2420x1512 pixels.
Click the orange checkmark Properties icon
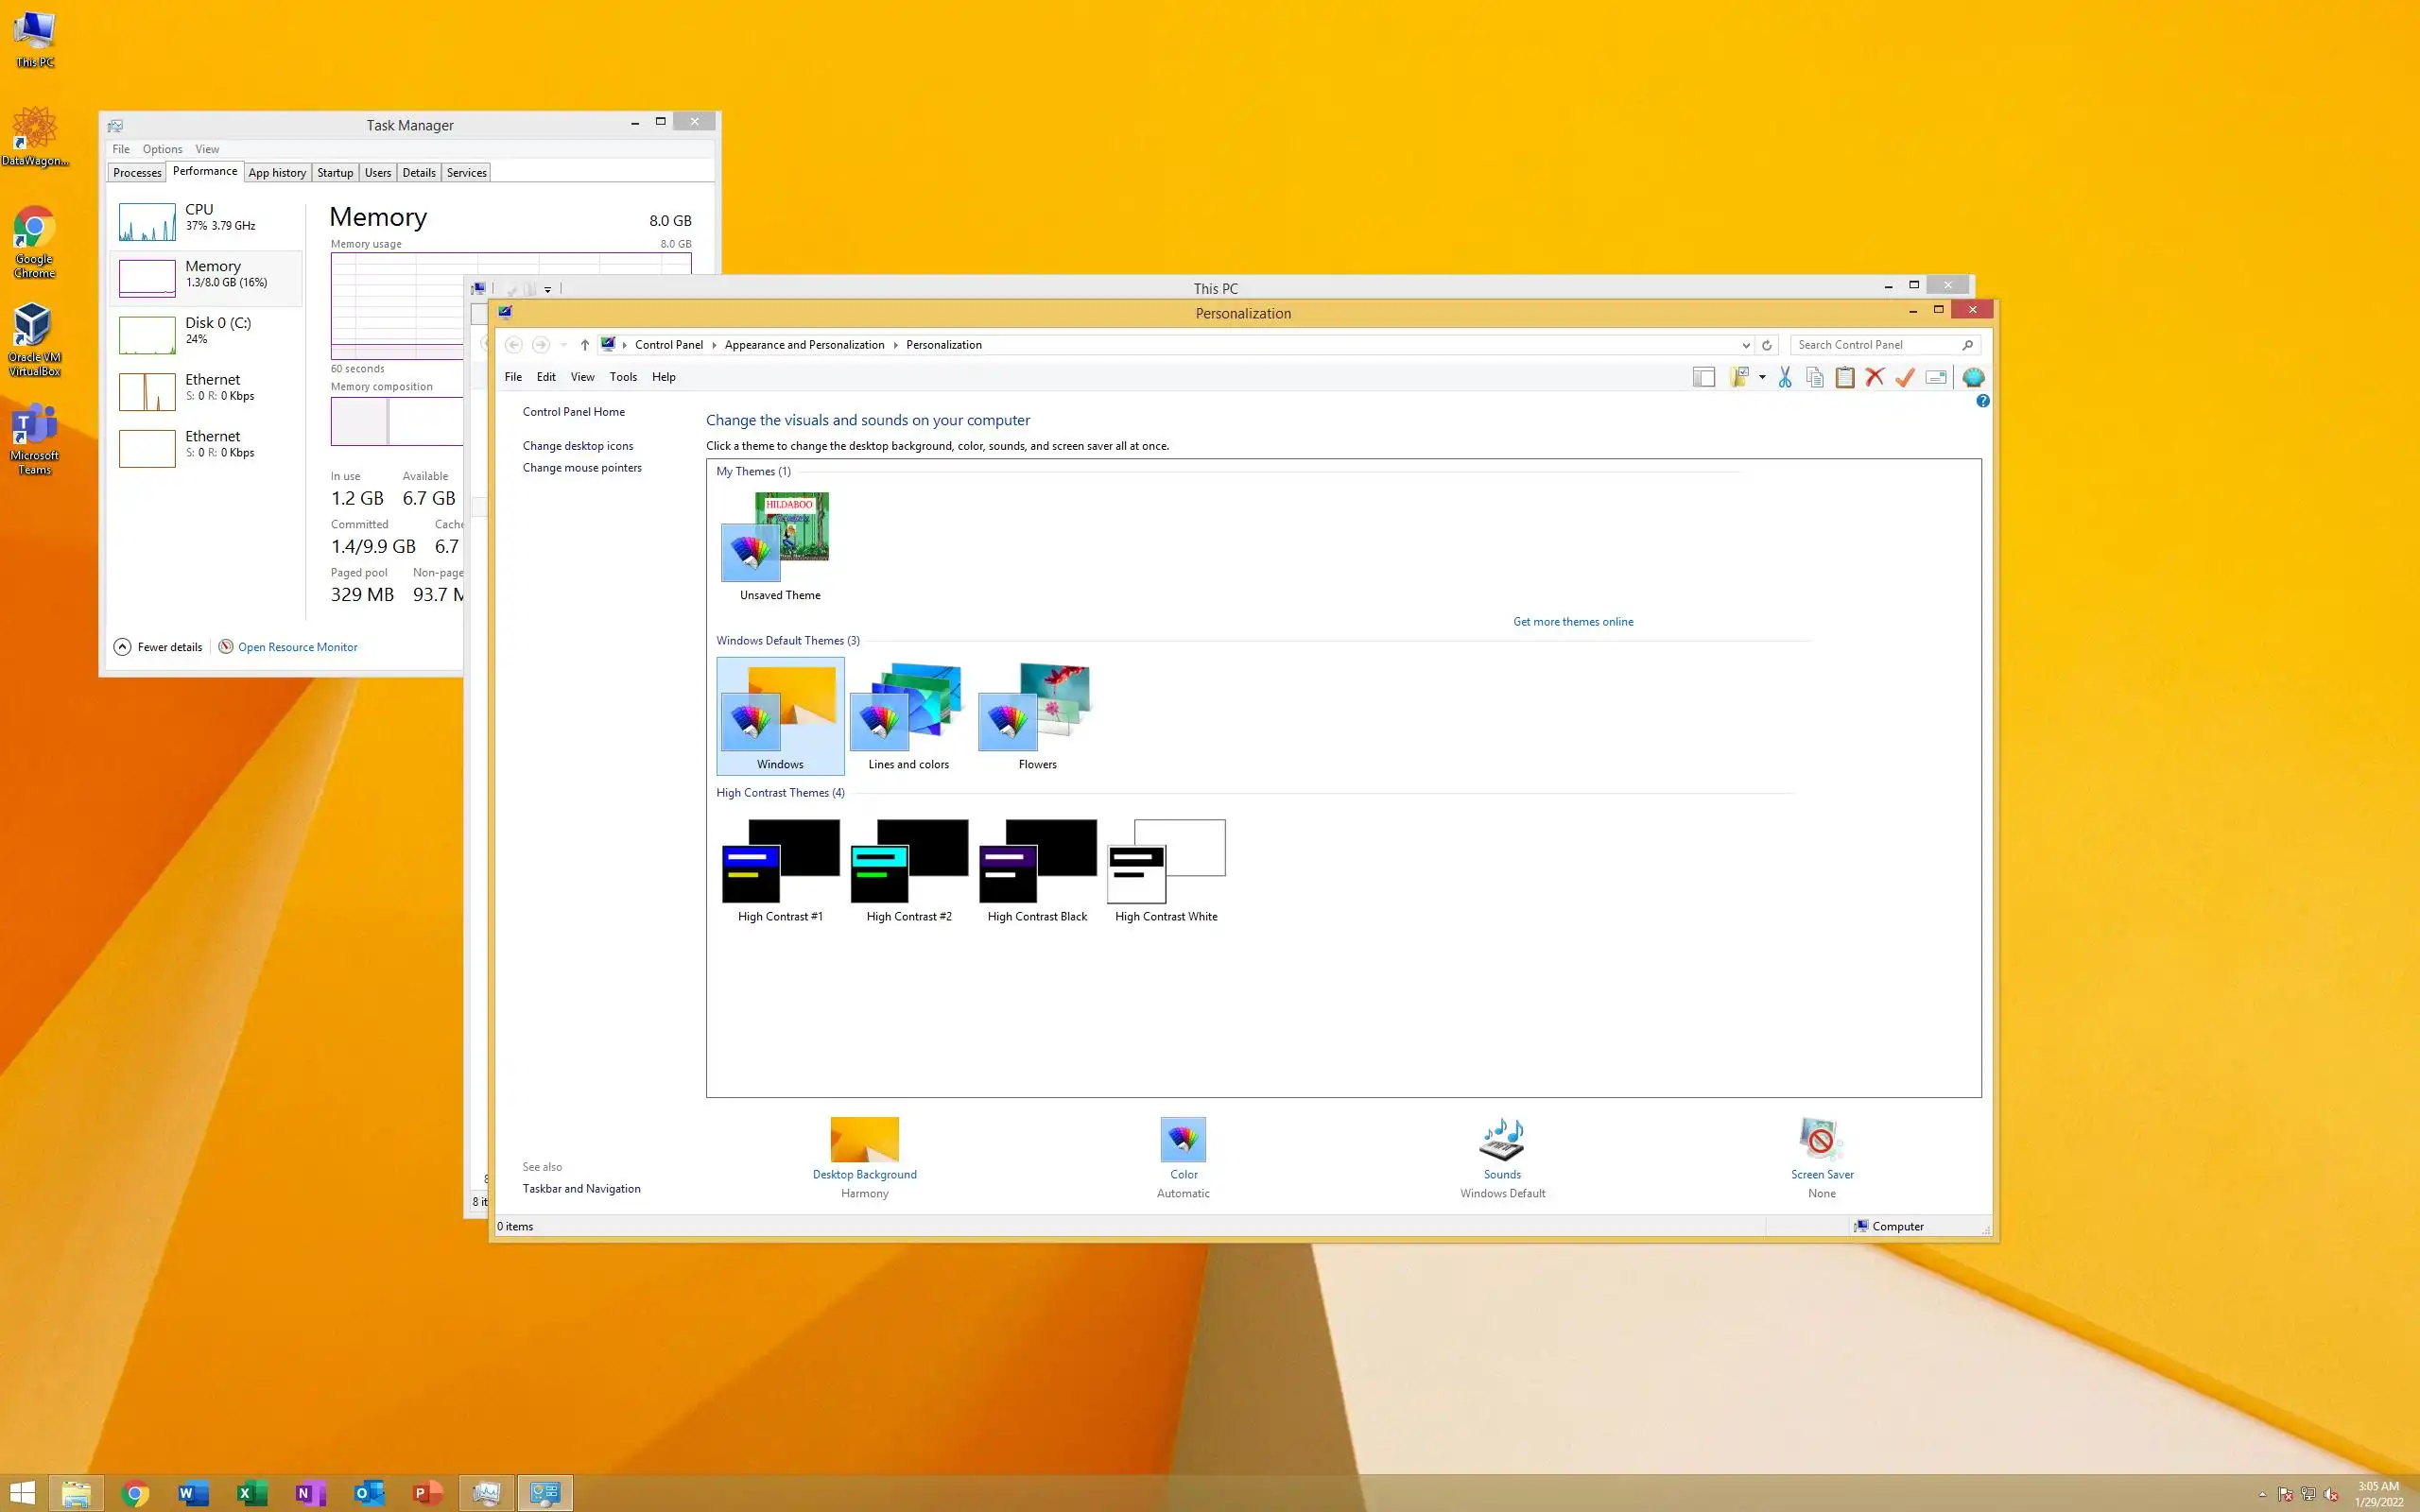(x=1905, y=377)
